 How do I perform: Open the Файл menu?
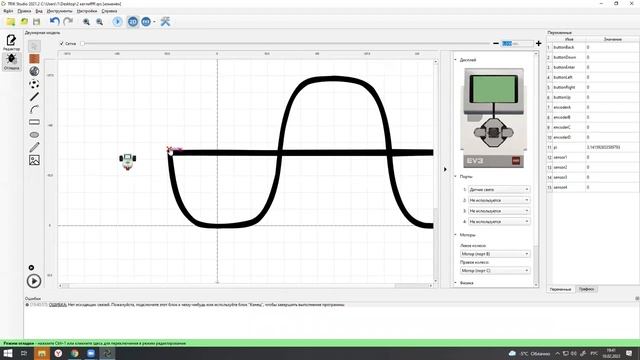[8, 11]
